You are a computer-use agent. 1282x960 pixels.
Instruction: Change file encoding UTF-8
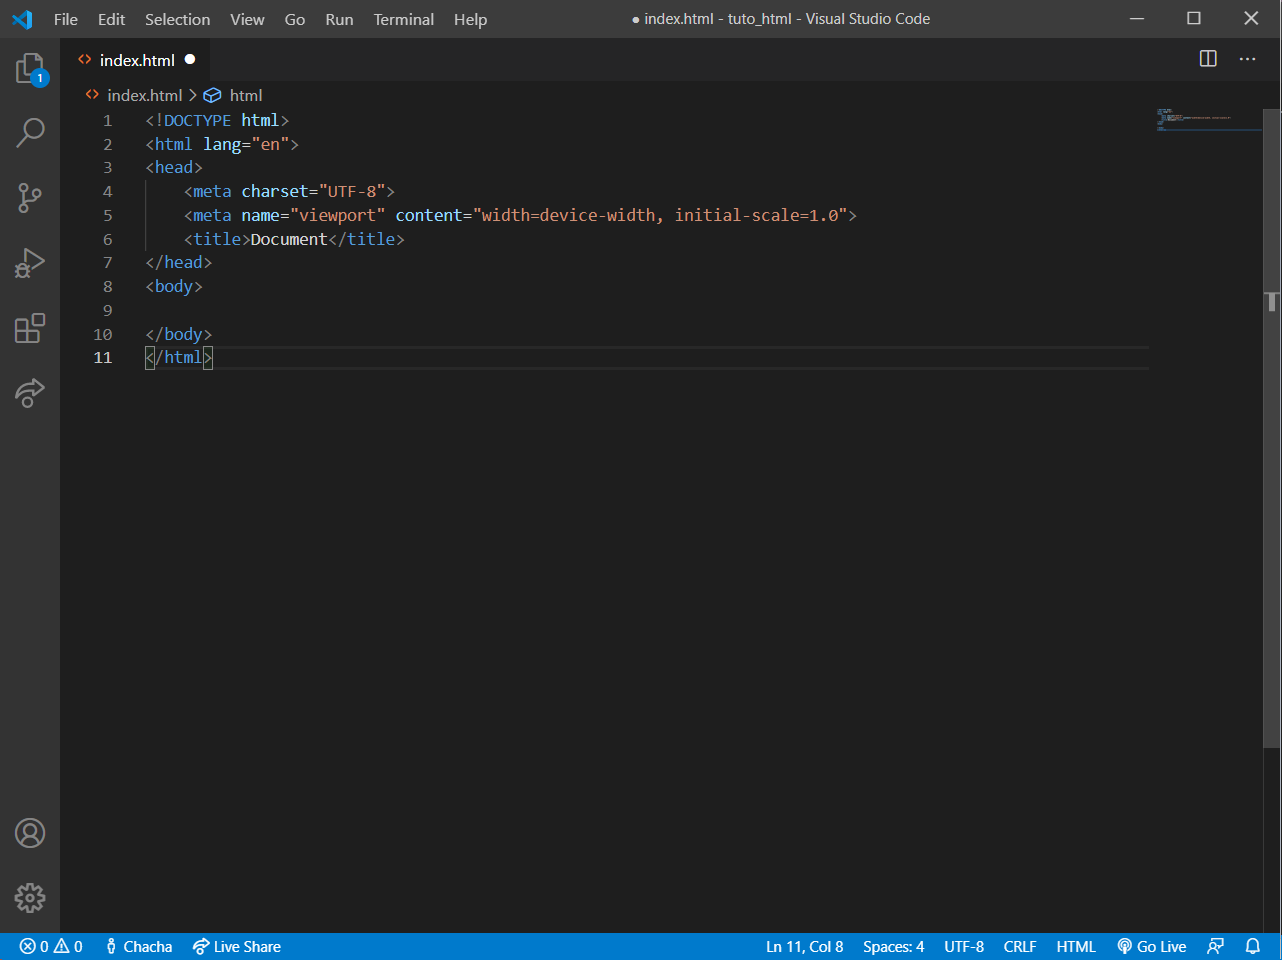964,946
